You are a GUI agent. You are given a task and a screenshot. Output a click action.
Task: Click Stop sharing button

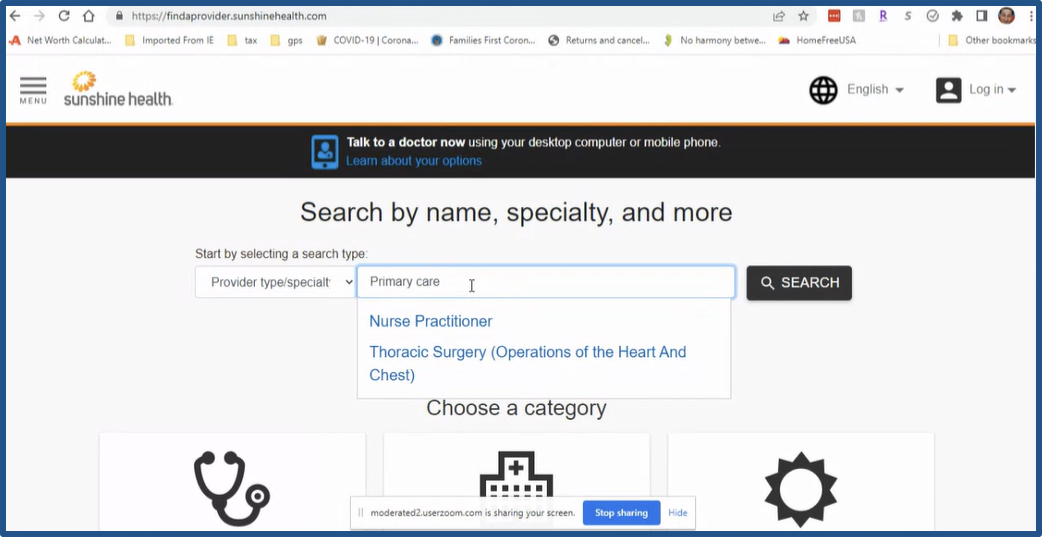point(621,513)
